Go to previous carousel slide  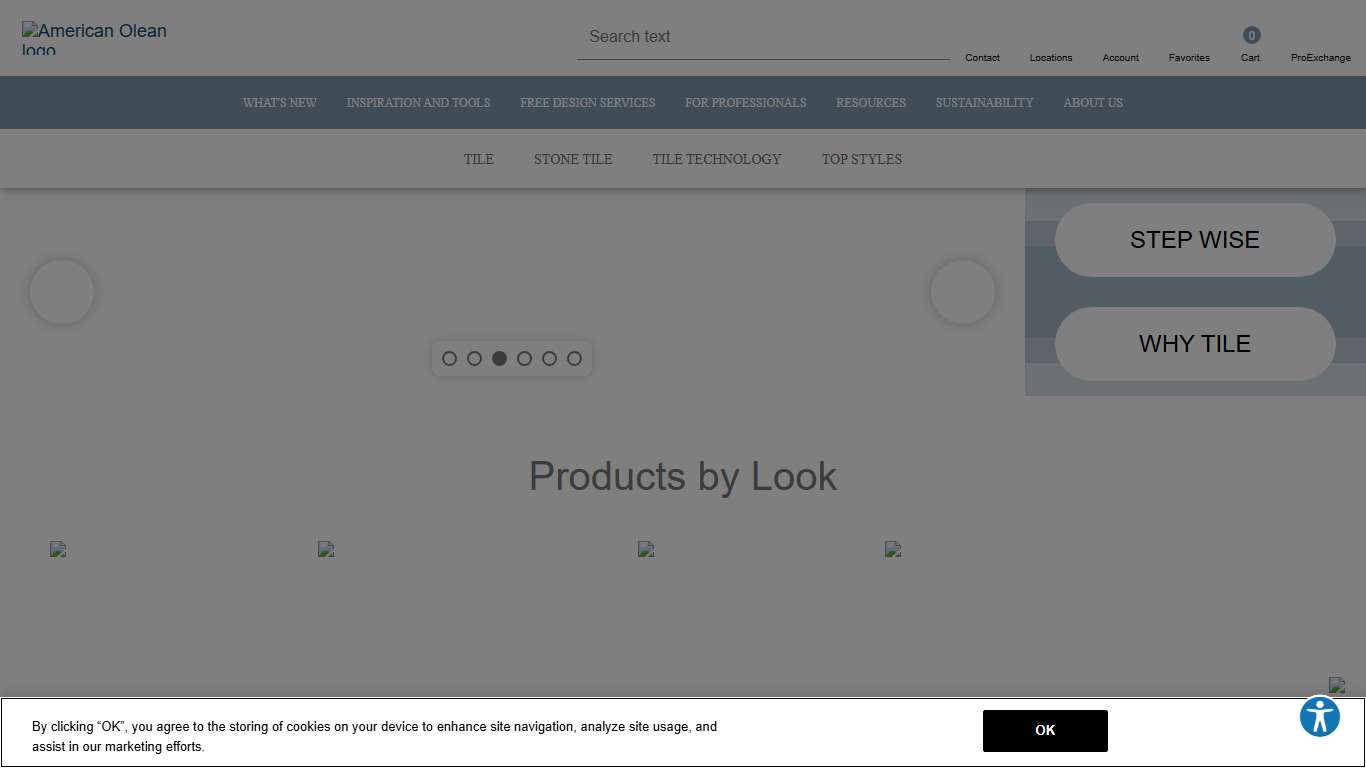point(62,292)
